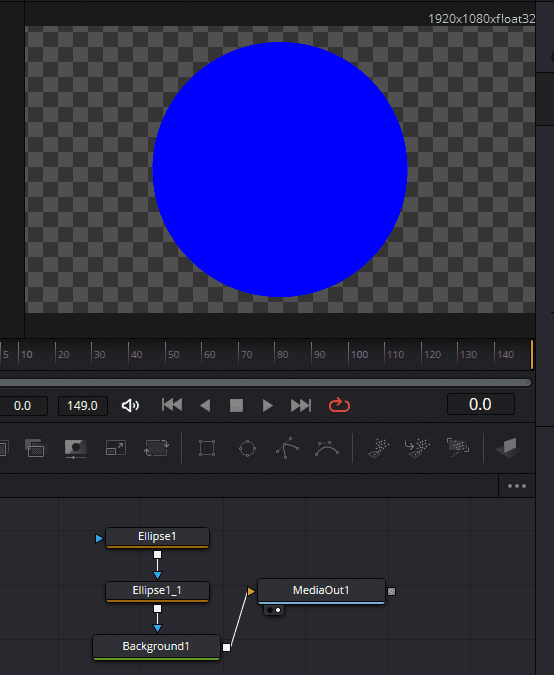Select the Ellipse1 node
The image size is (554, 675).
tap(157, 537)
